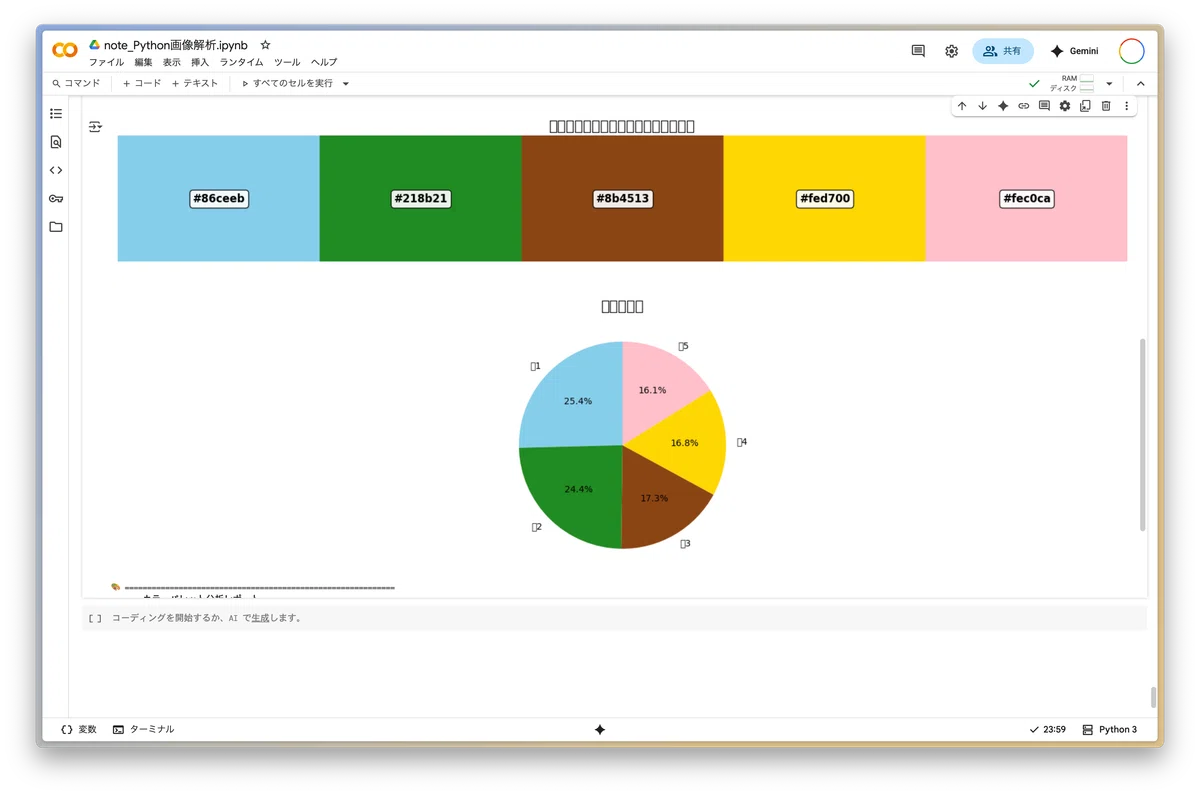The width and height of the screenshot is (1200, 795).
Task: Open the コマンド command palette
Action: 76,84
